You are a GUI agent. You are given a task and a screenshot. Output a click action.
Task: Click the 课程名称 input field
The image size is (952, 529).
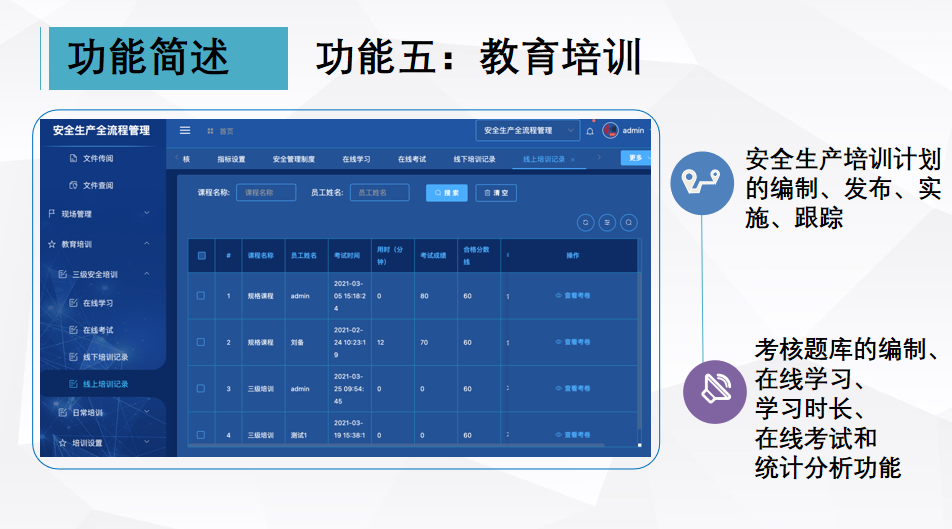[266, 193]
